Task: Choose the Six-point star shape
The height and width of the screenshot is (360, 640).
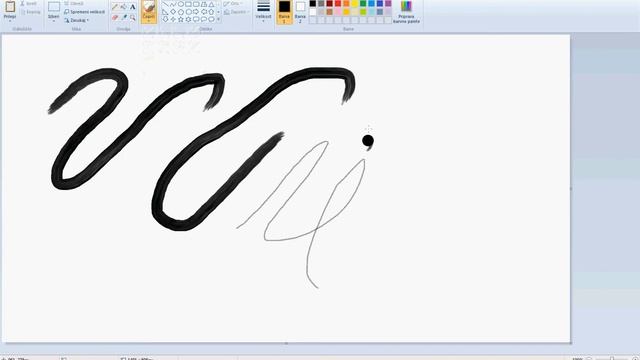Action: (x=189, y=19)
